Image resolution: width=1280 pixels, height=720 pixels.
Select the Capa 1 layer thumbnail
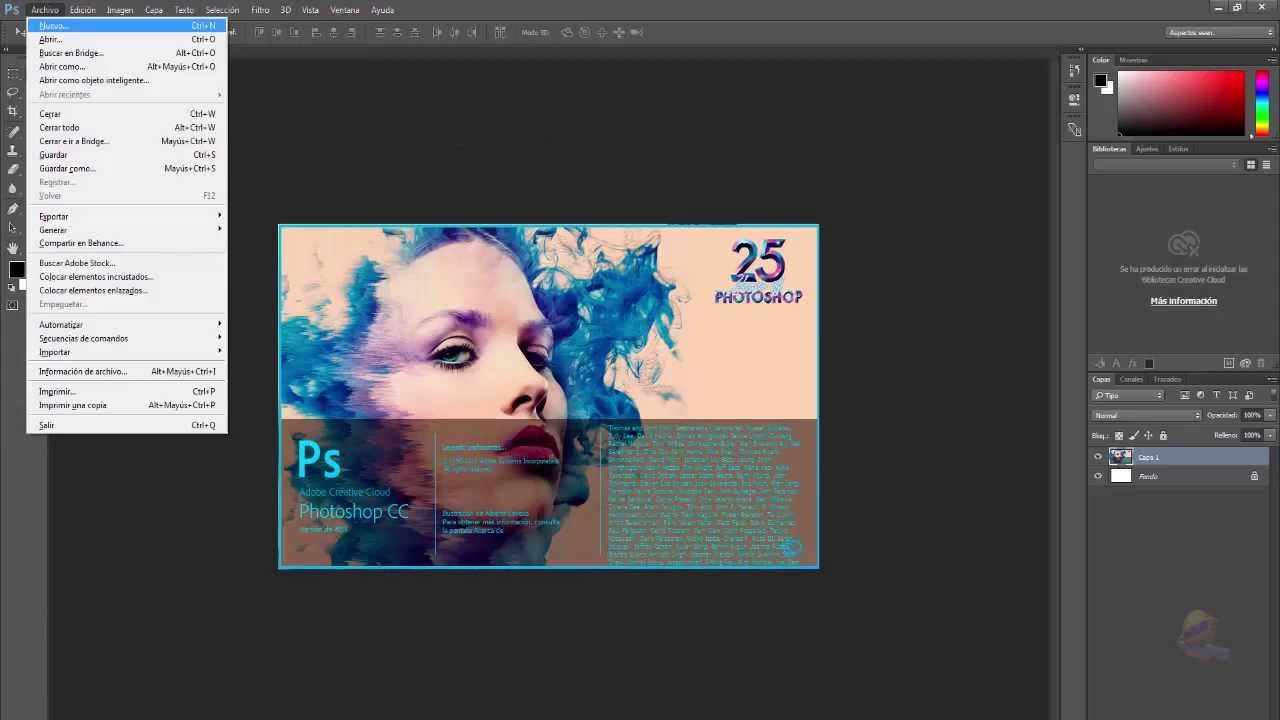click(x=1121, y=457)
